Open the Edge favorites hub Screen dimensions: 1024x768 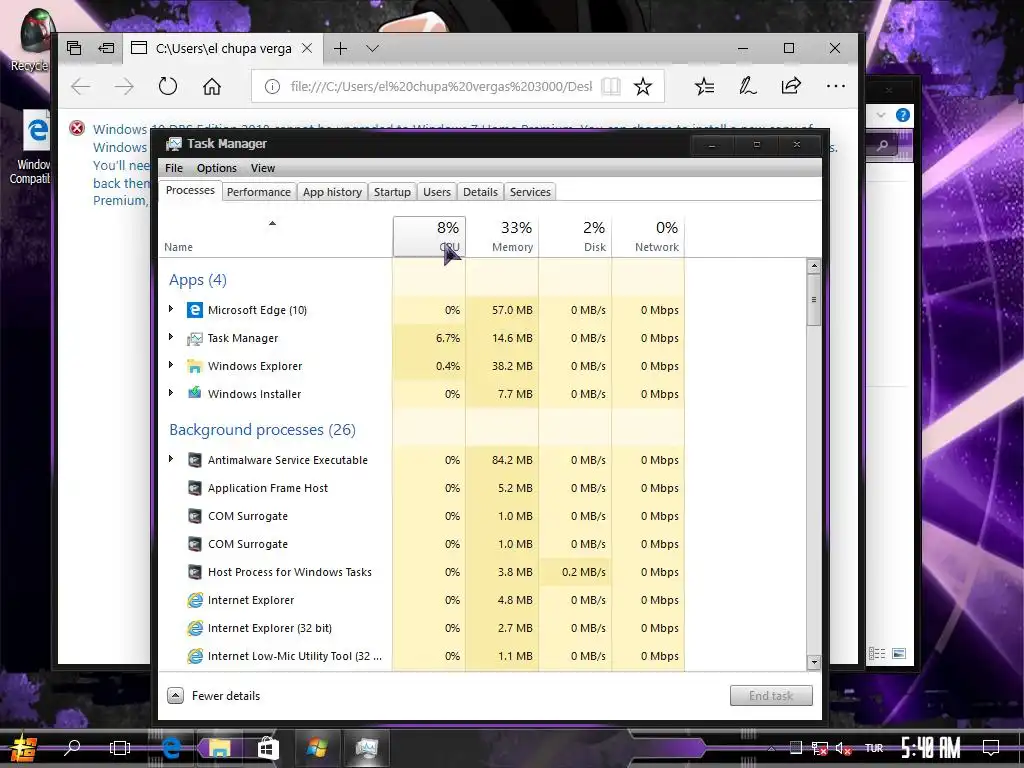[x=704, y=86]
